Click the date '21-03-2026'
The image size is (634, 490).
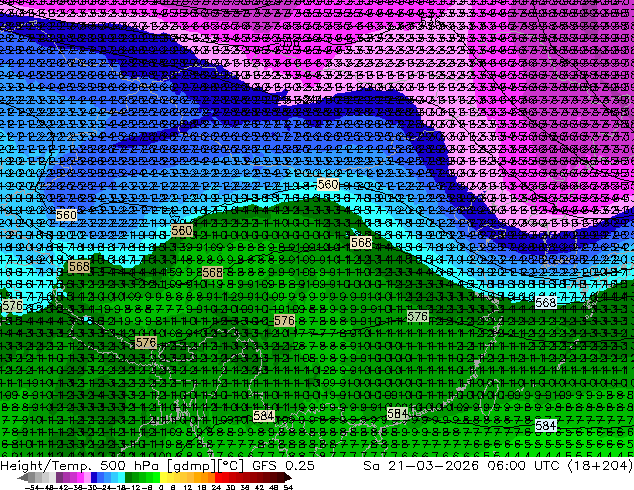(x=433, y=466)
